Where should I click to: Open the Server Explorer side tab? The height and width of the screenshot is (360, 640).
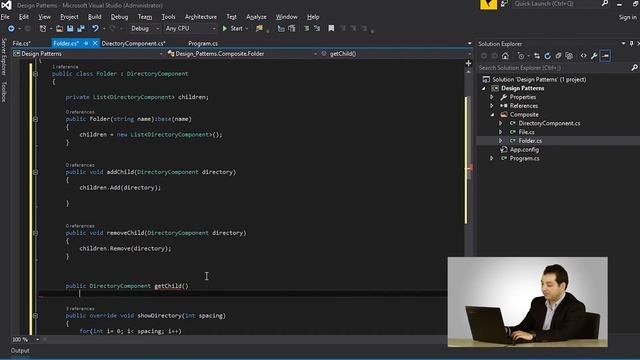click(4, 57)
